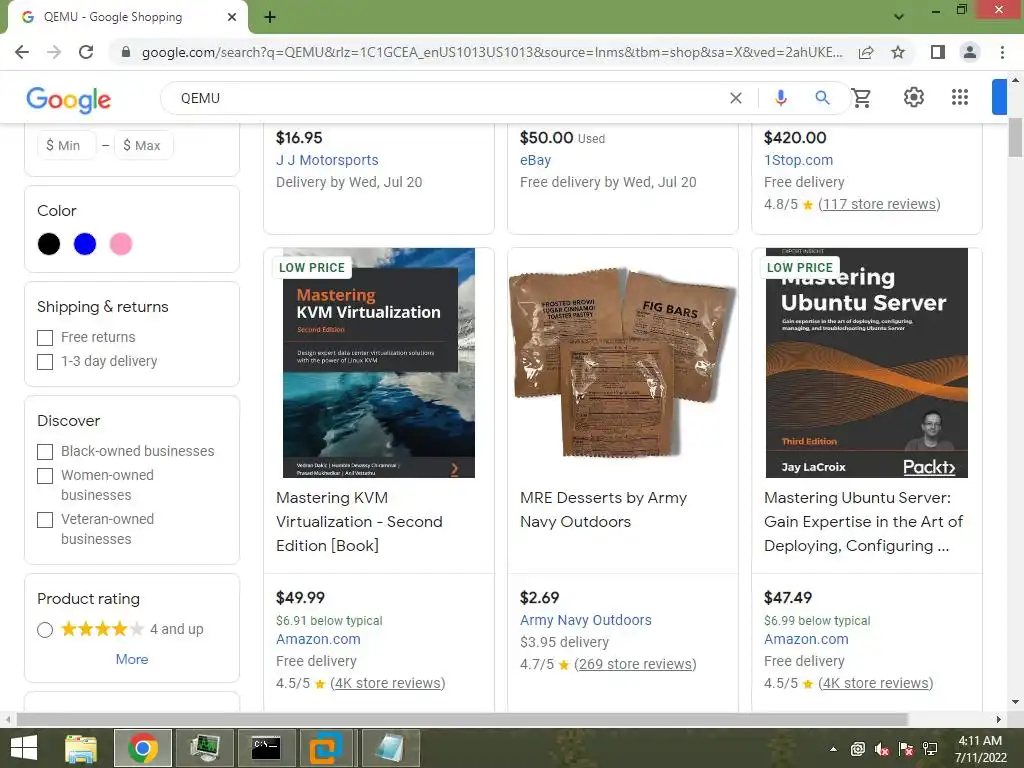Click the vertical page scrollbar thumb
Viewport: 1024px width, 768px height.
[1015, 138]
